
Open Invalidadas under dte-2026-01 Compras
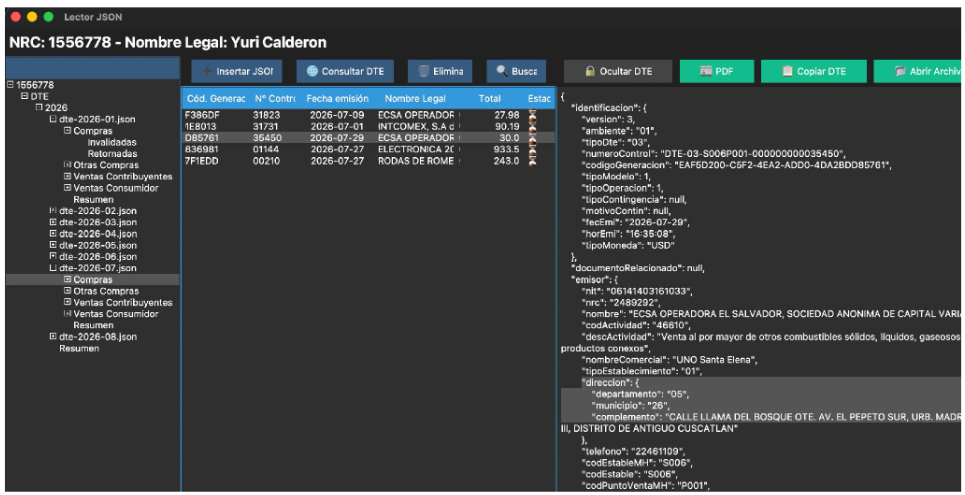pos(112,142)
